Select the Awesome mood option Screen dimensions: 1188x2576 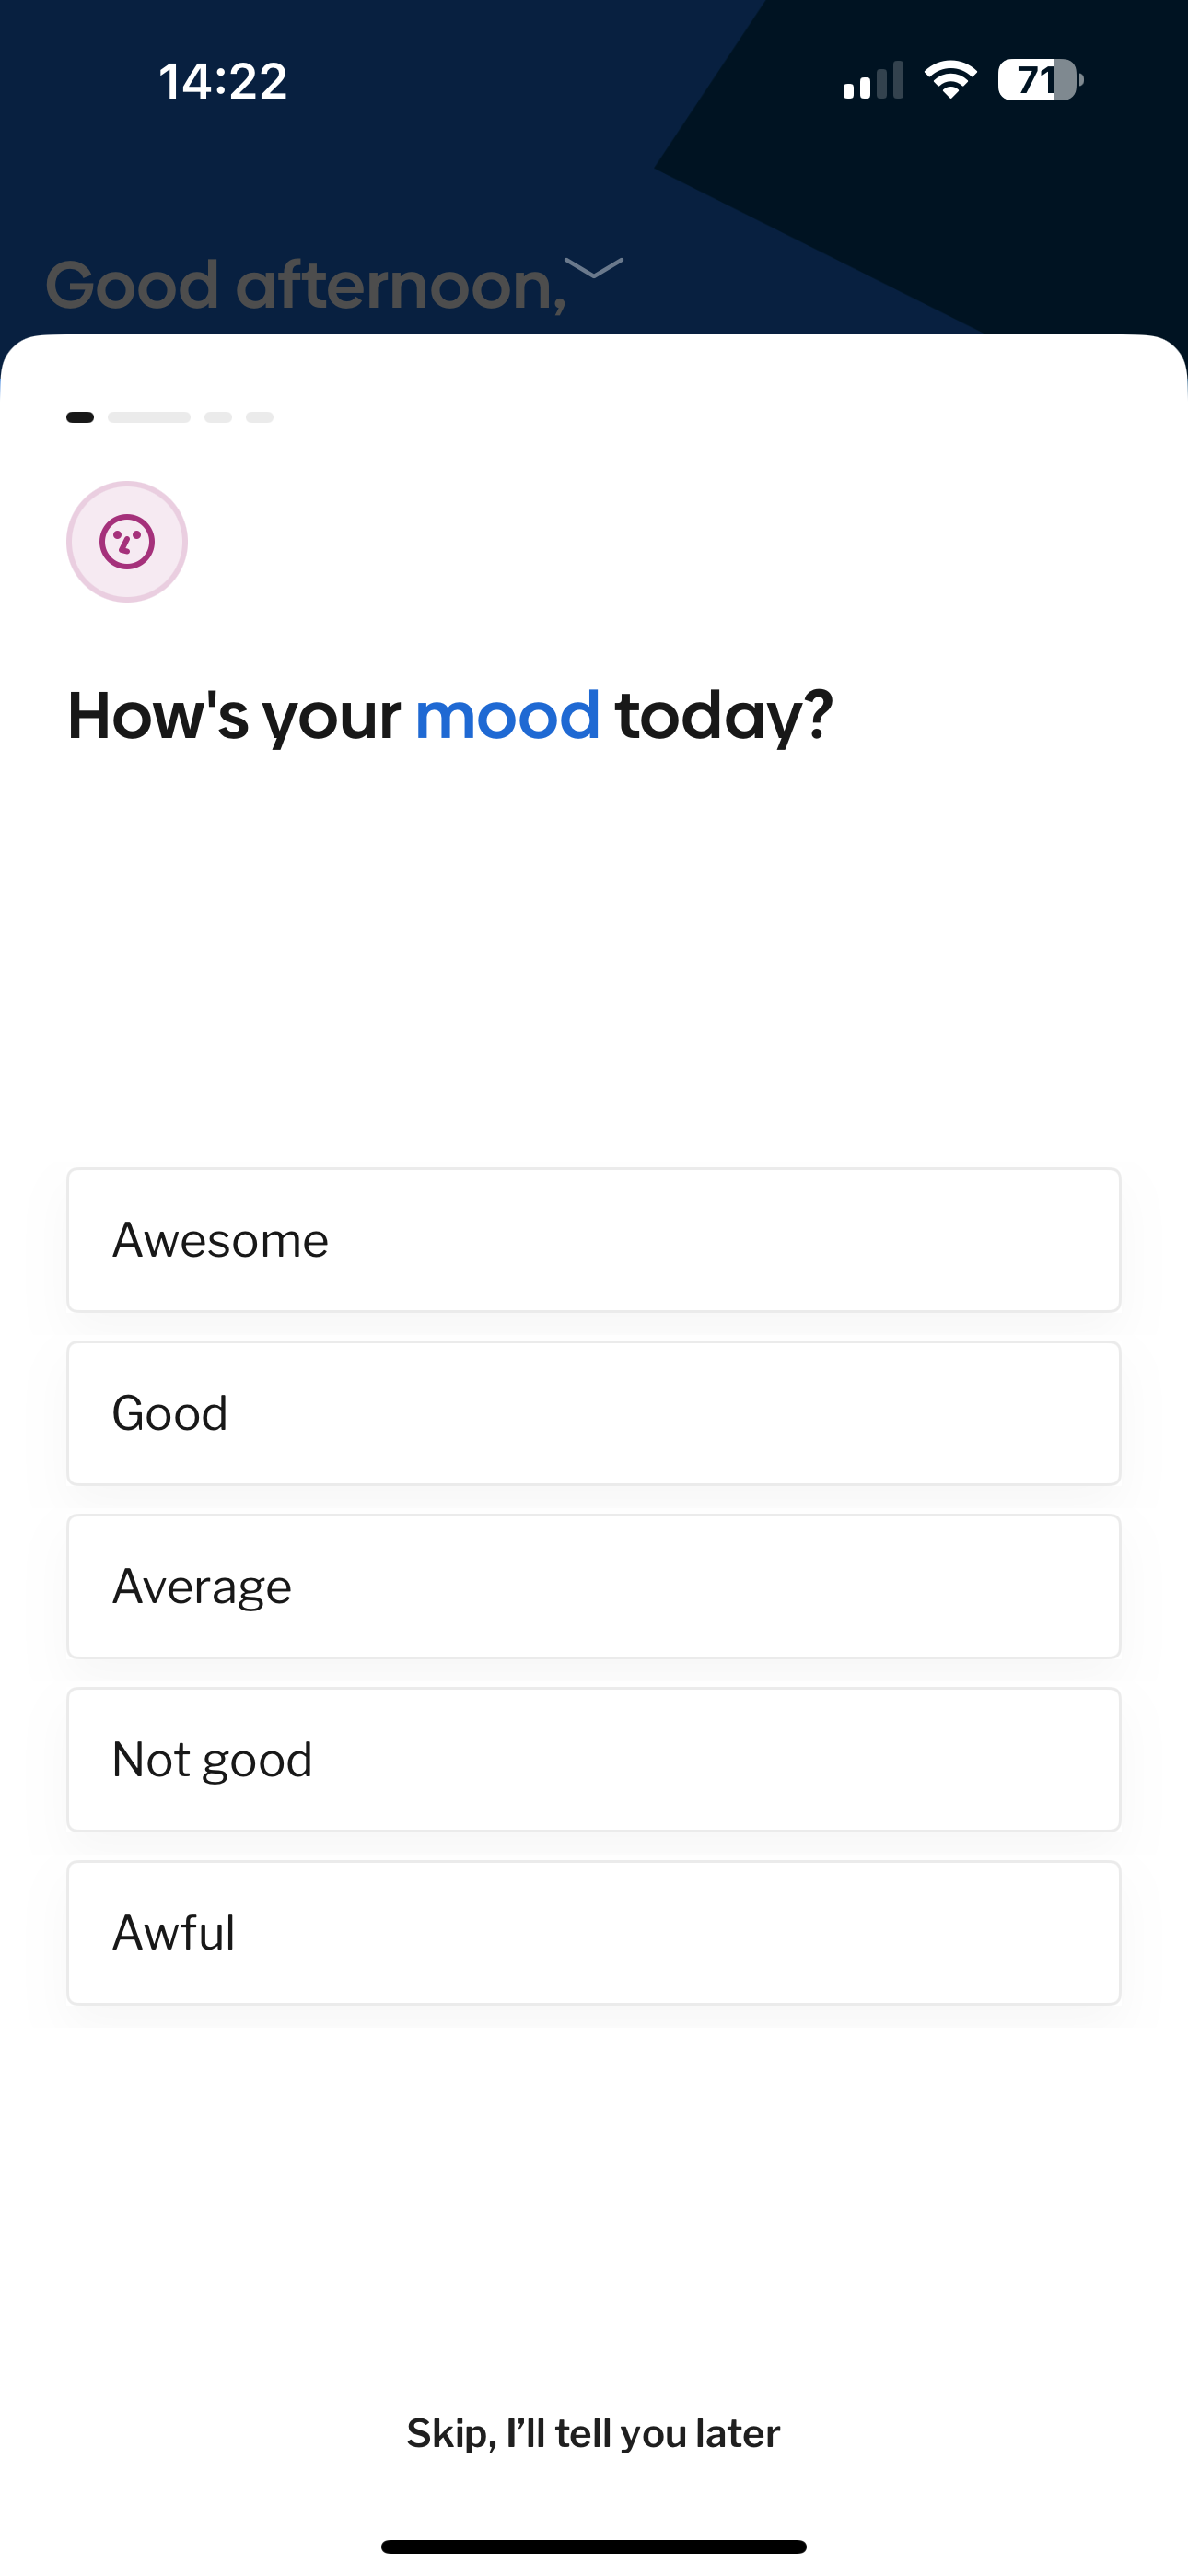coord(594,1240)
